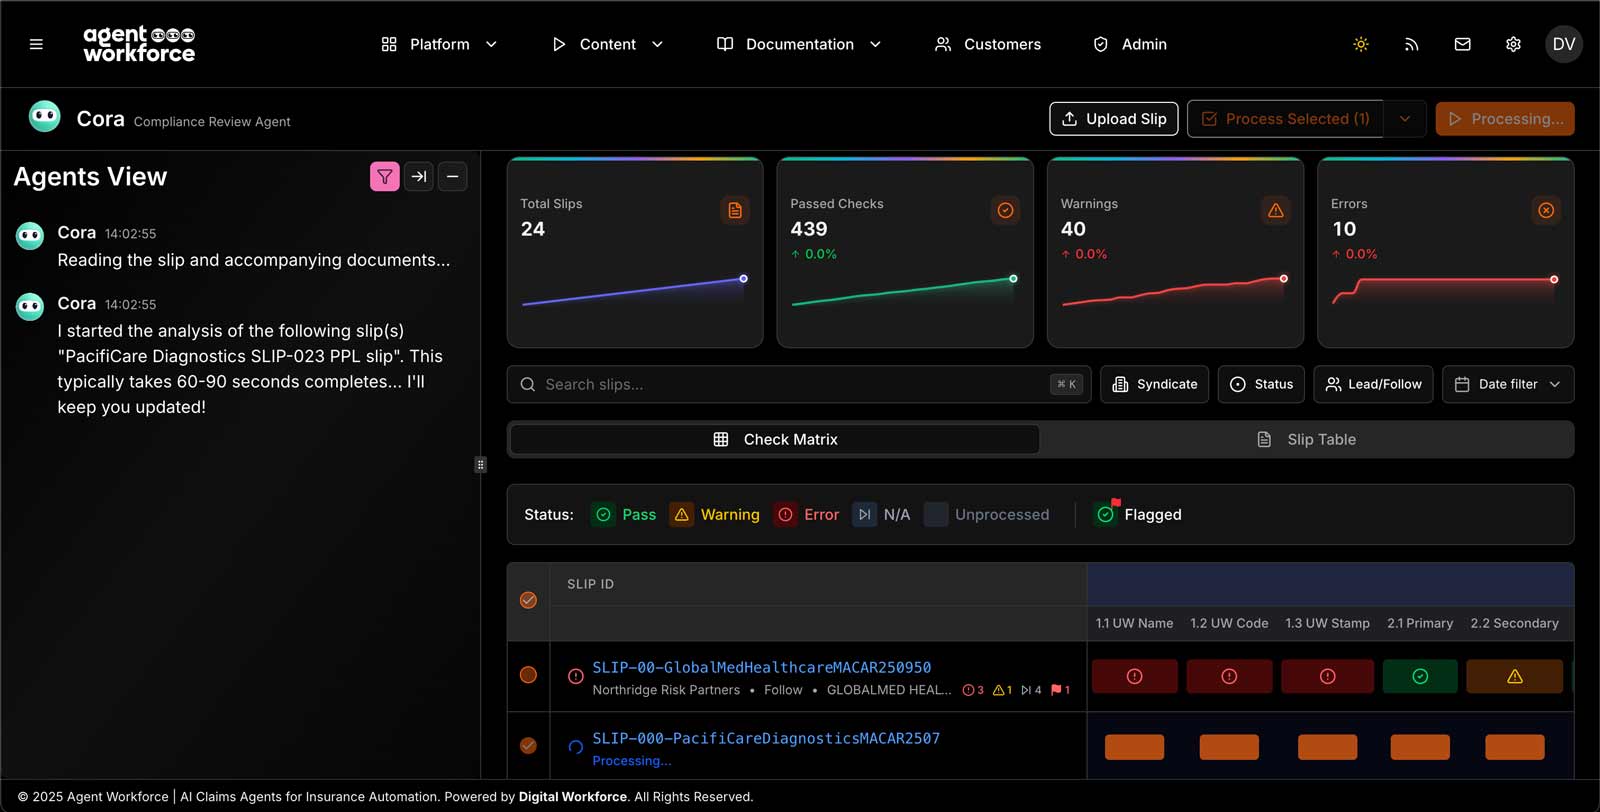Click Cora's avatar beside the 'Reading the slip' message
Viewport: 1600px width, 812px height.
pos(30,236)
